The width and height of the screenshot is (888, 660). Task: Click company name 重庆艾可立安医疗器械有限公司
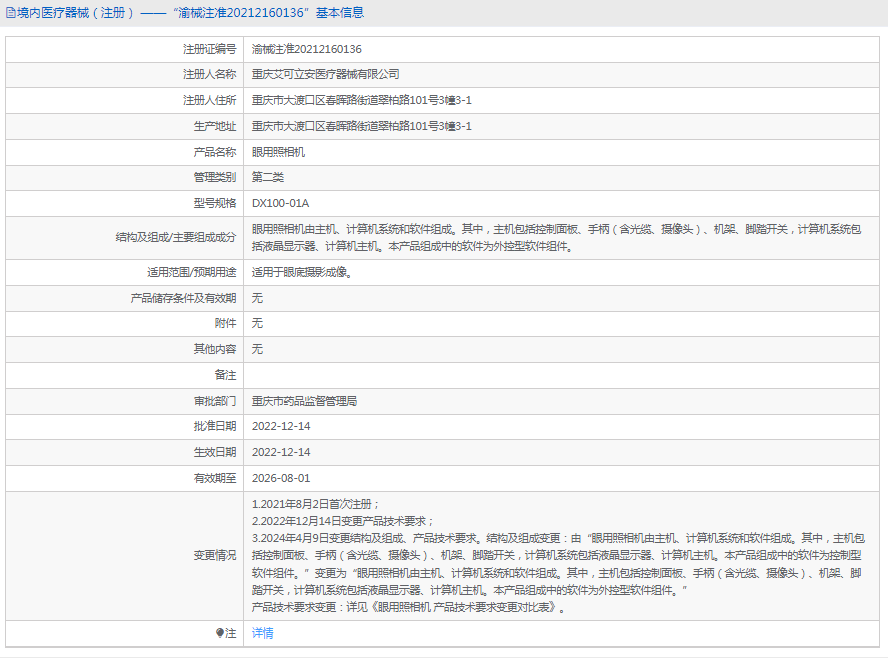(x=325, y=75)
